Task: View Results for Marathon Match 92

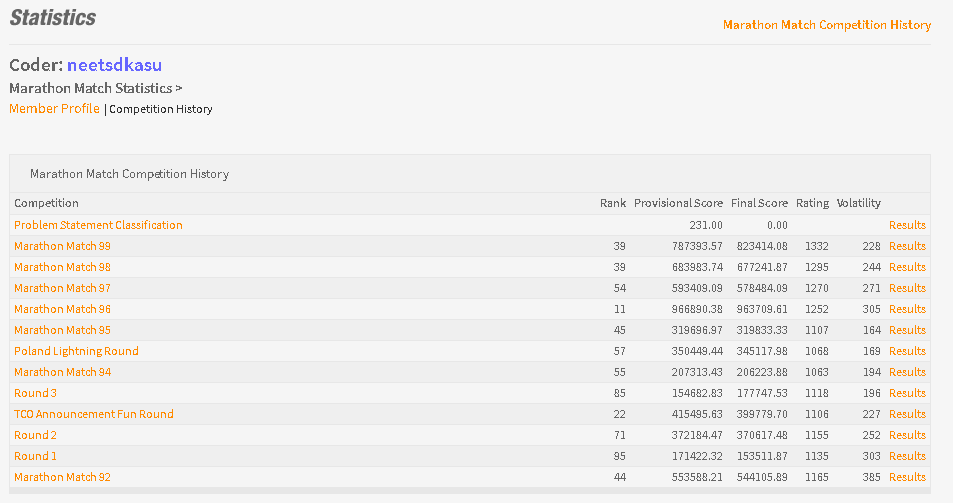Action: 907,477
